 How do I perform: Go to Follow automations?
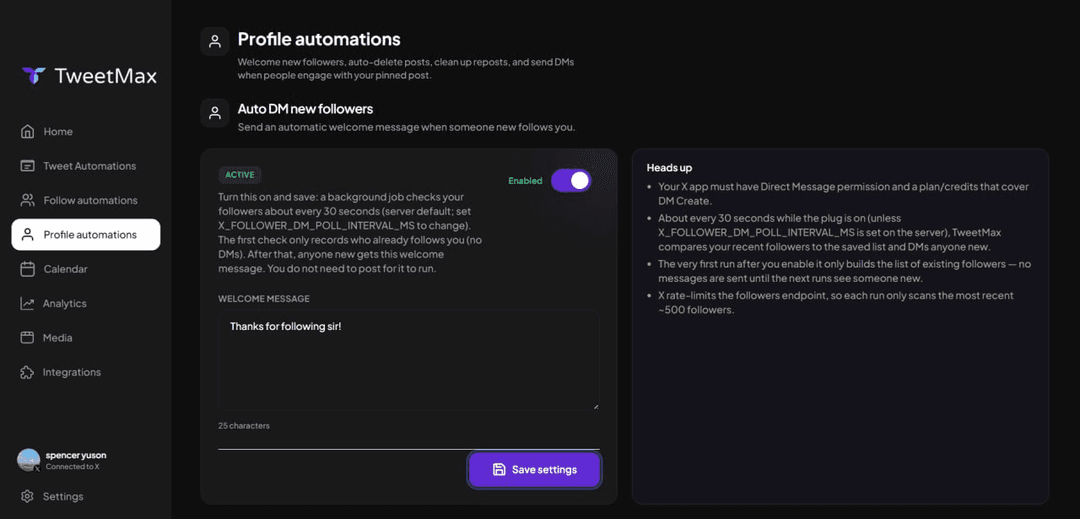[x=86, y=200]
